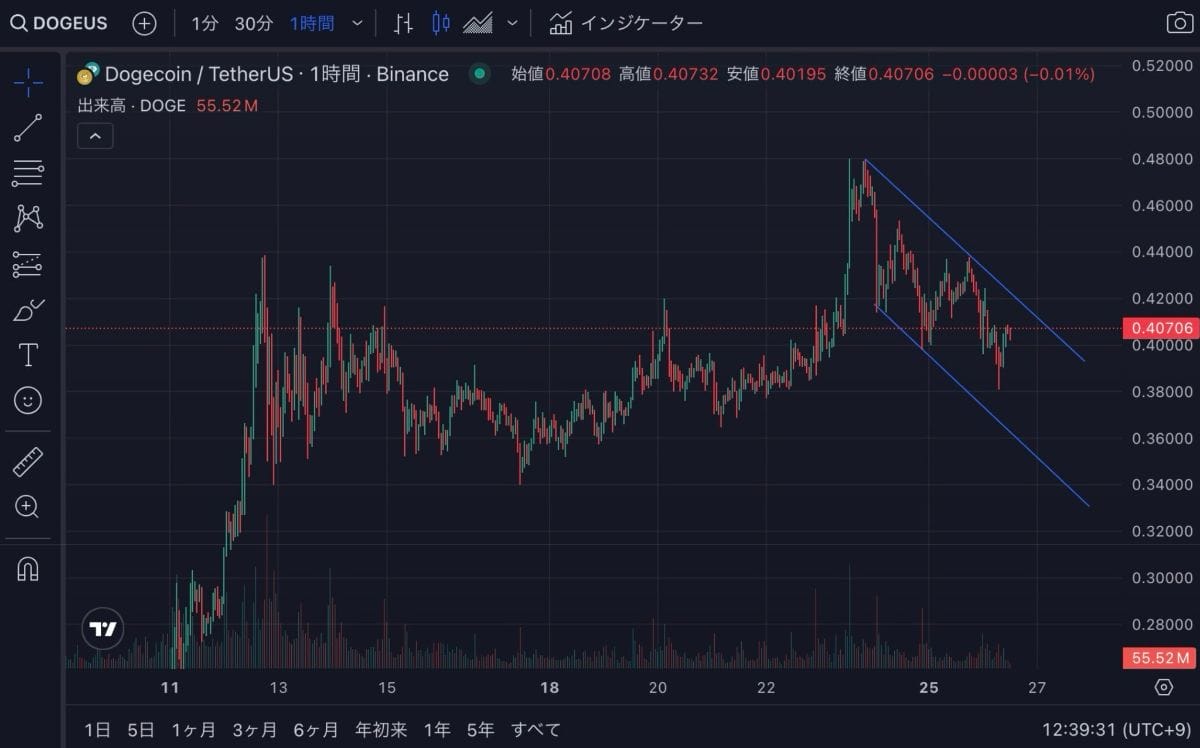Add a symbol to compare with plus icon
Image resolution: width=1200 pixels, height=748 pixels.
[x=144, y=23]
